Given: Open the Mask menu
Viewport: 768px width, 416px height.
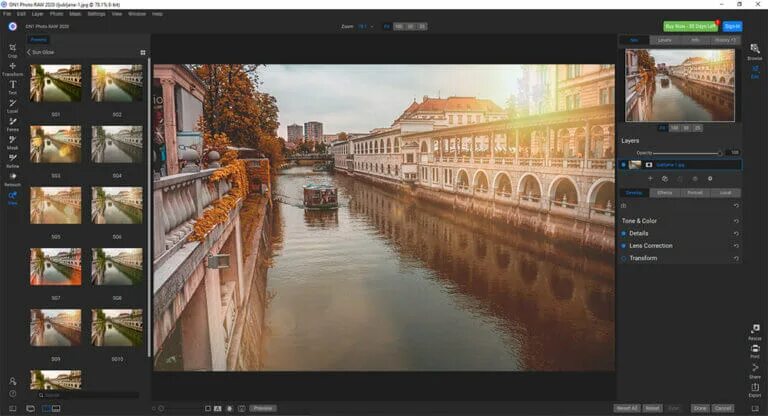Looking at the screenshot, I should click(75, 14).
